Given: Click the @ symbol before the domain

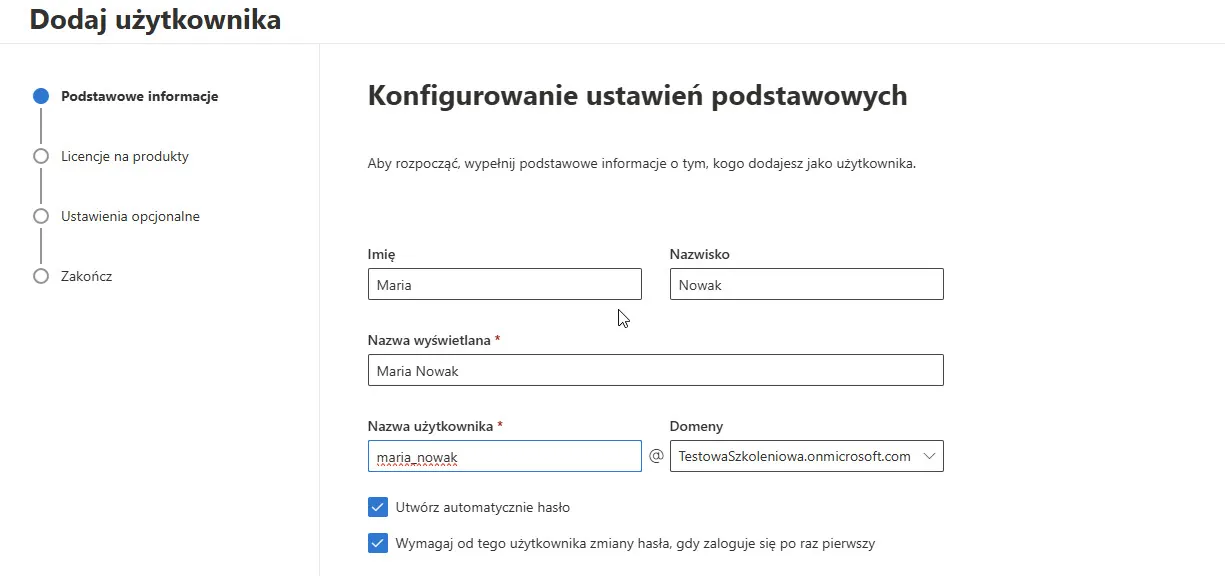Looking at the screenshot, I should 656,456.
